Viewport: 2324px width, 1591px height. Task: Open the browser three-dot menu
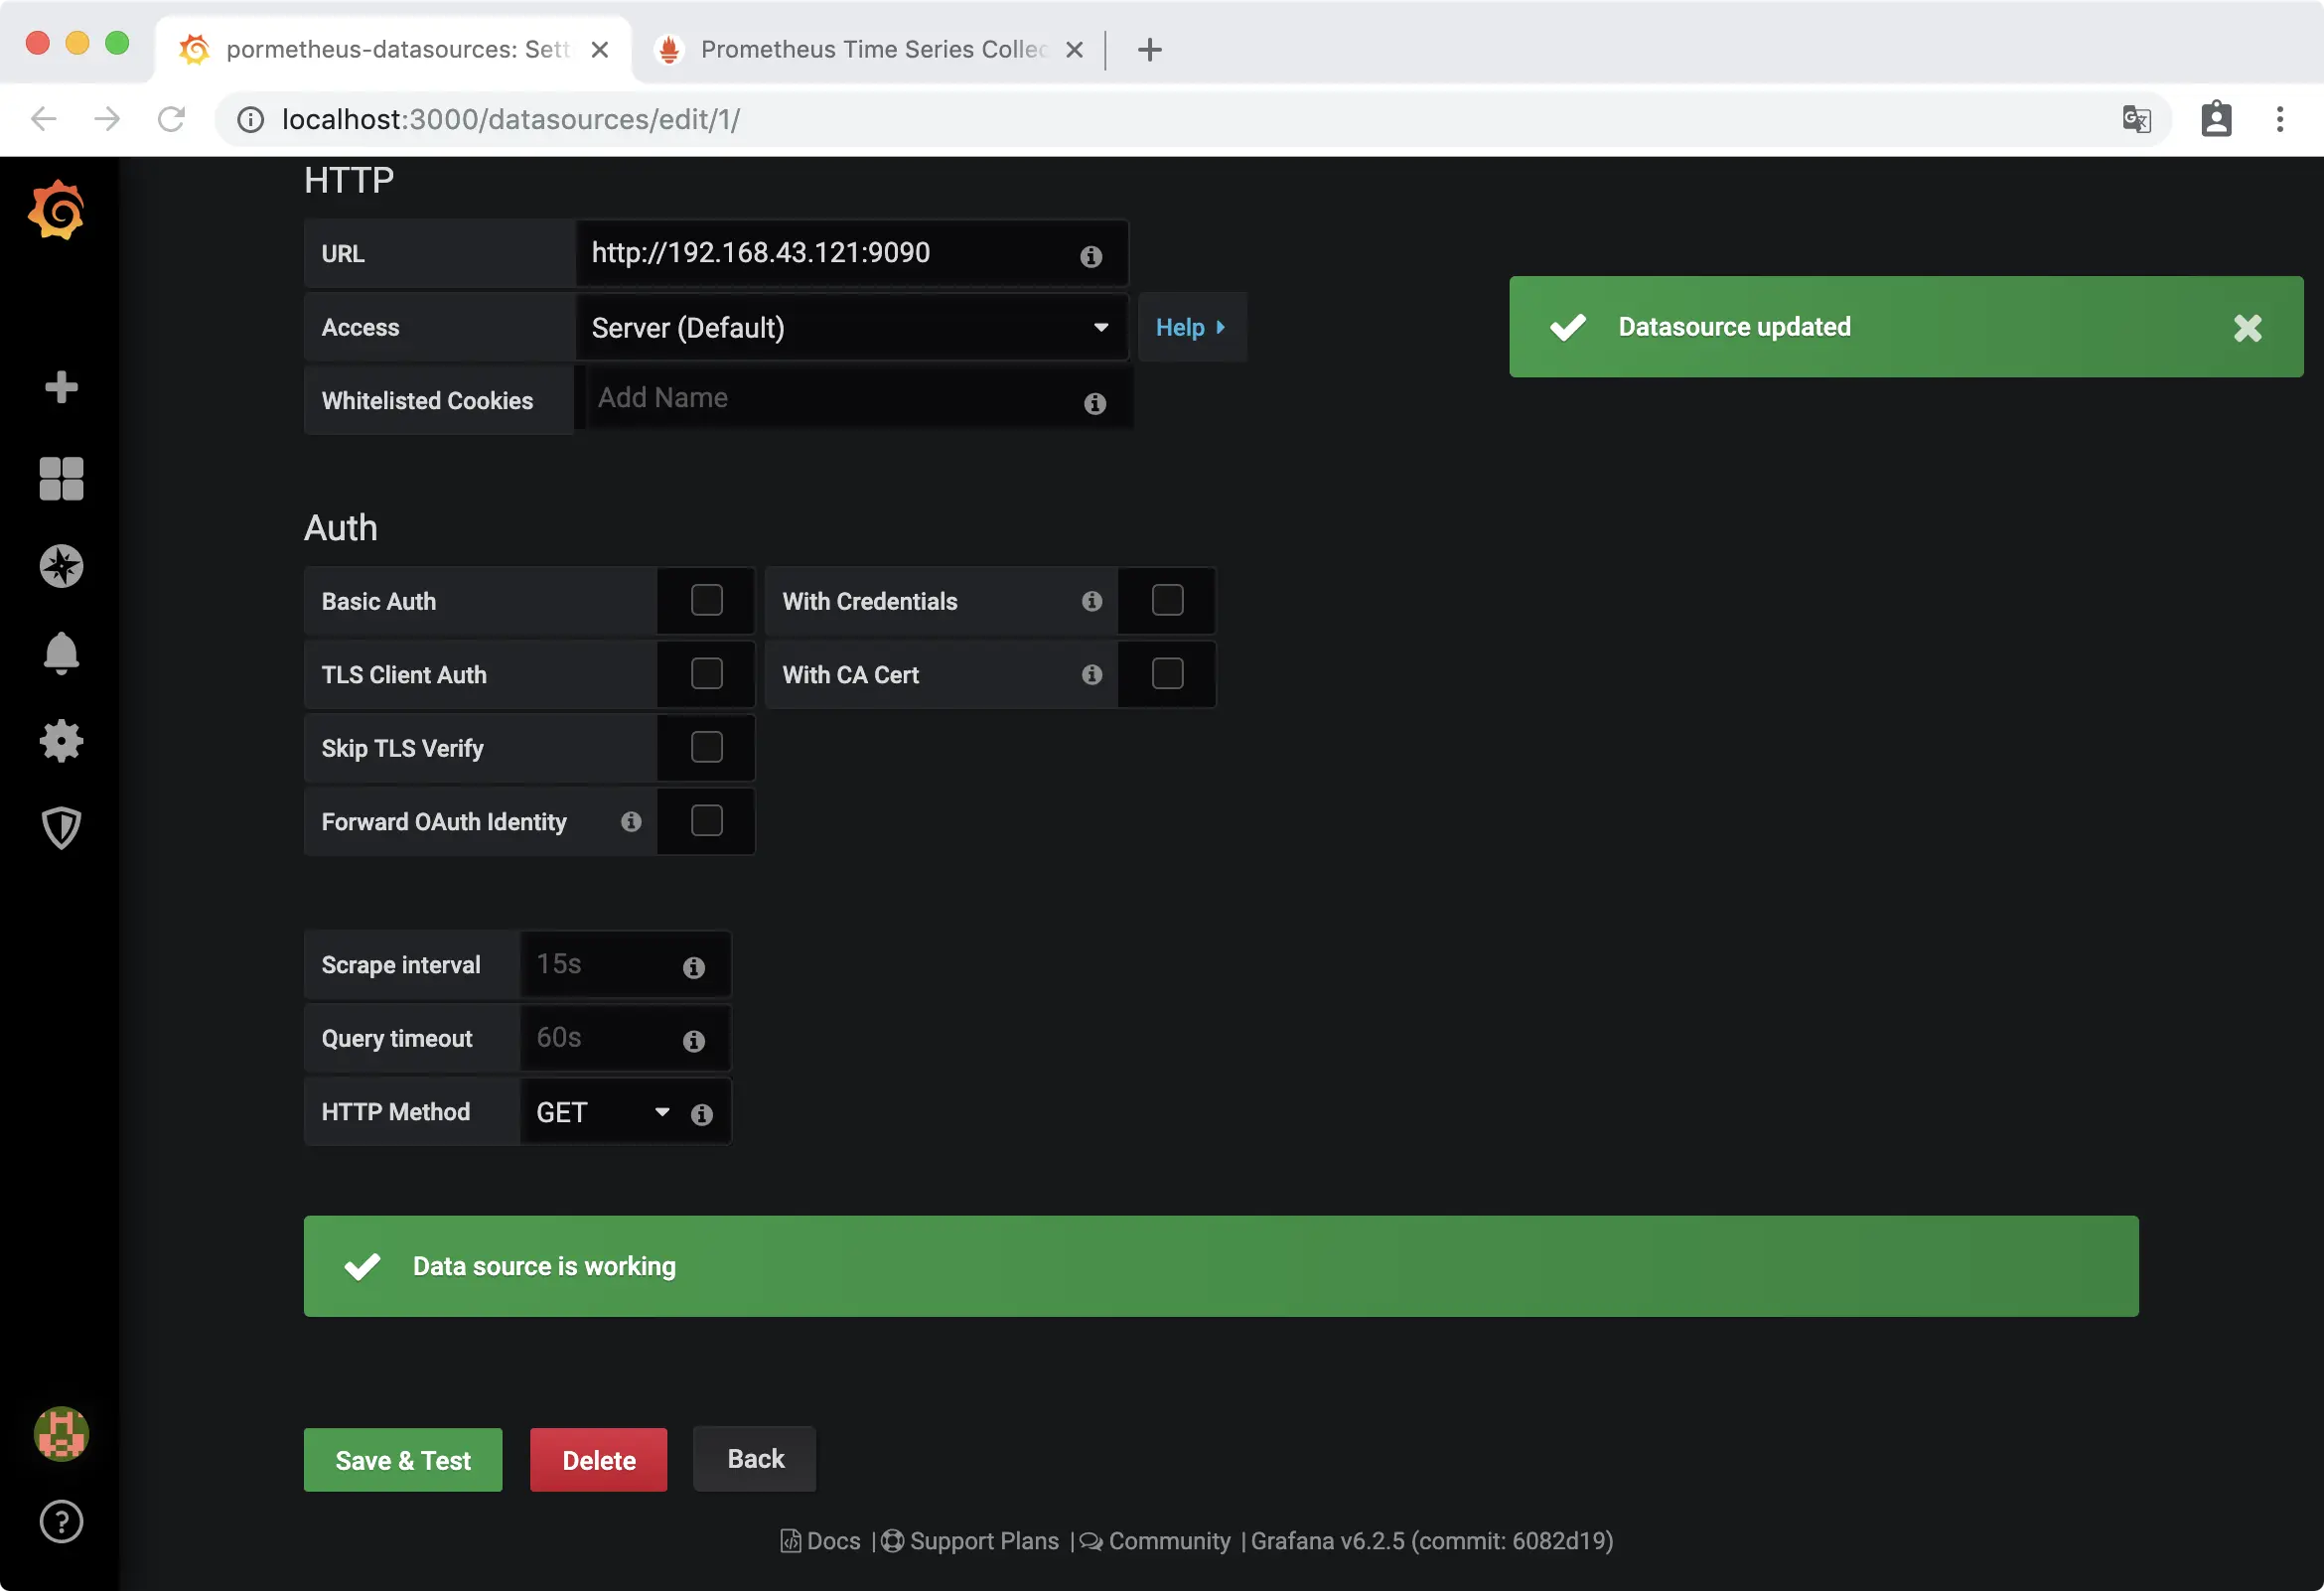pyautogui.click(x=2280, y=119)
